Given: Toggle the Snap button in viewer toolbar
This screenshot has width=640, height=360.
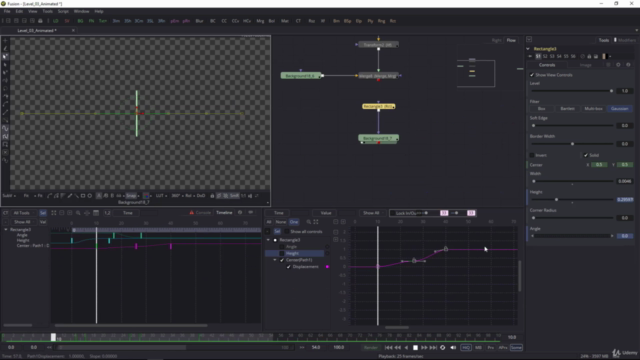Looking at the screenshot, I should point(132,196).
